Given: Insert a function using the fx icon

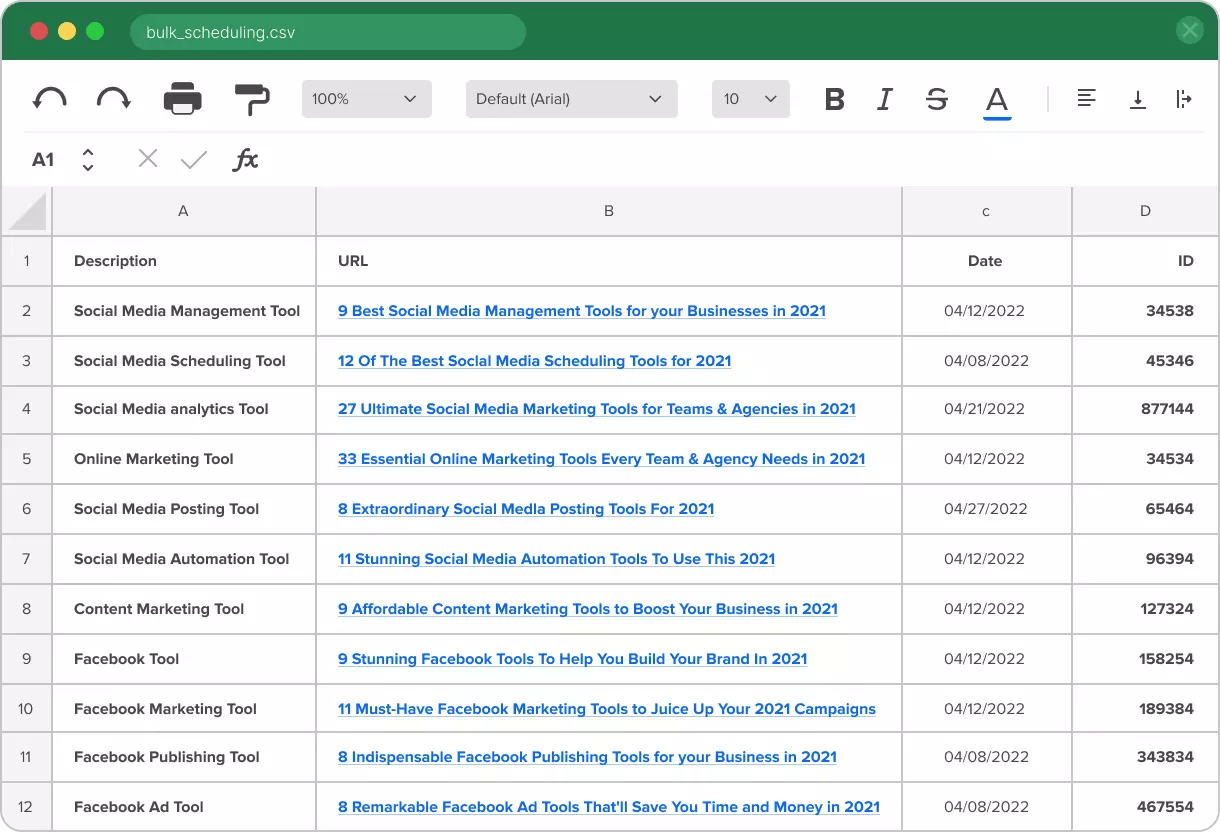Looking at the screenshot, I should click(x=246, y=159).
